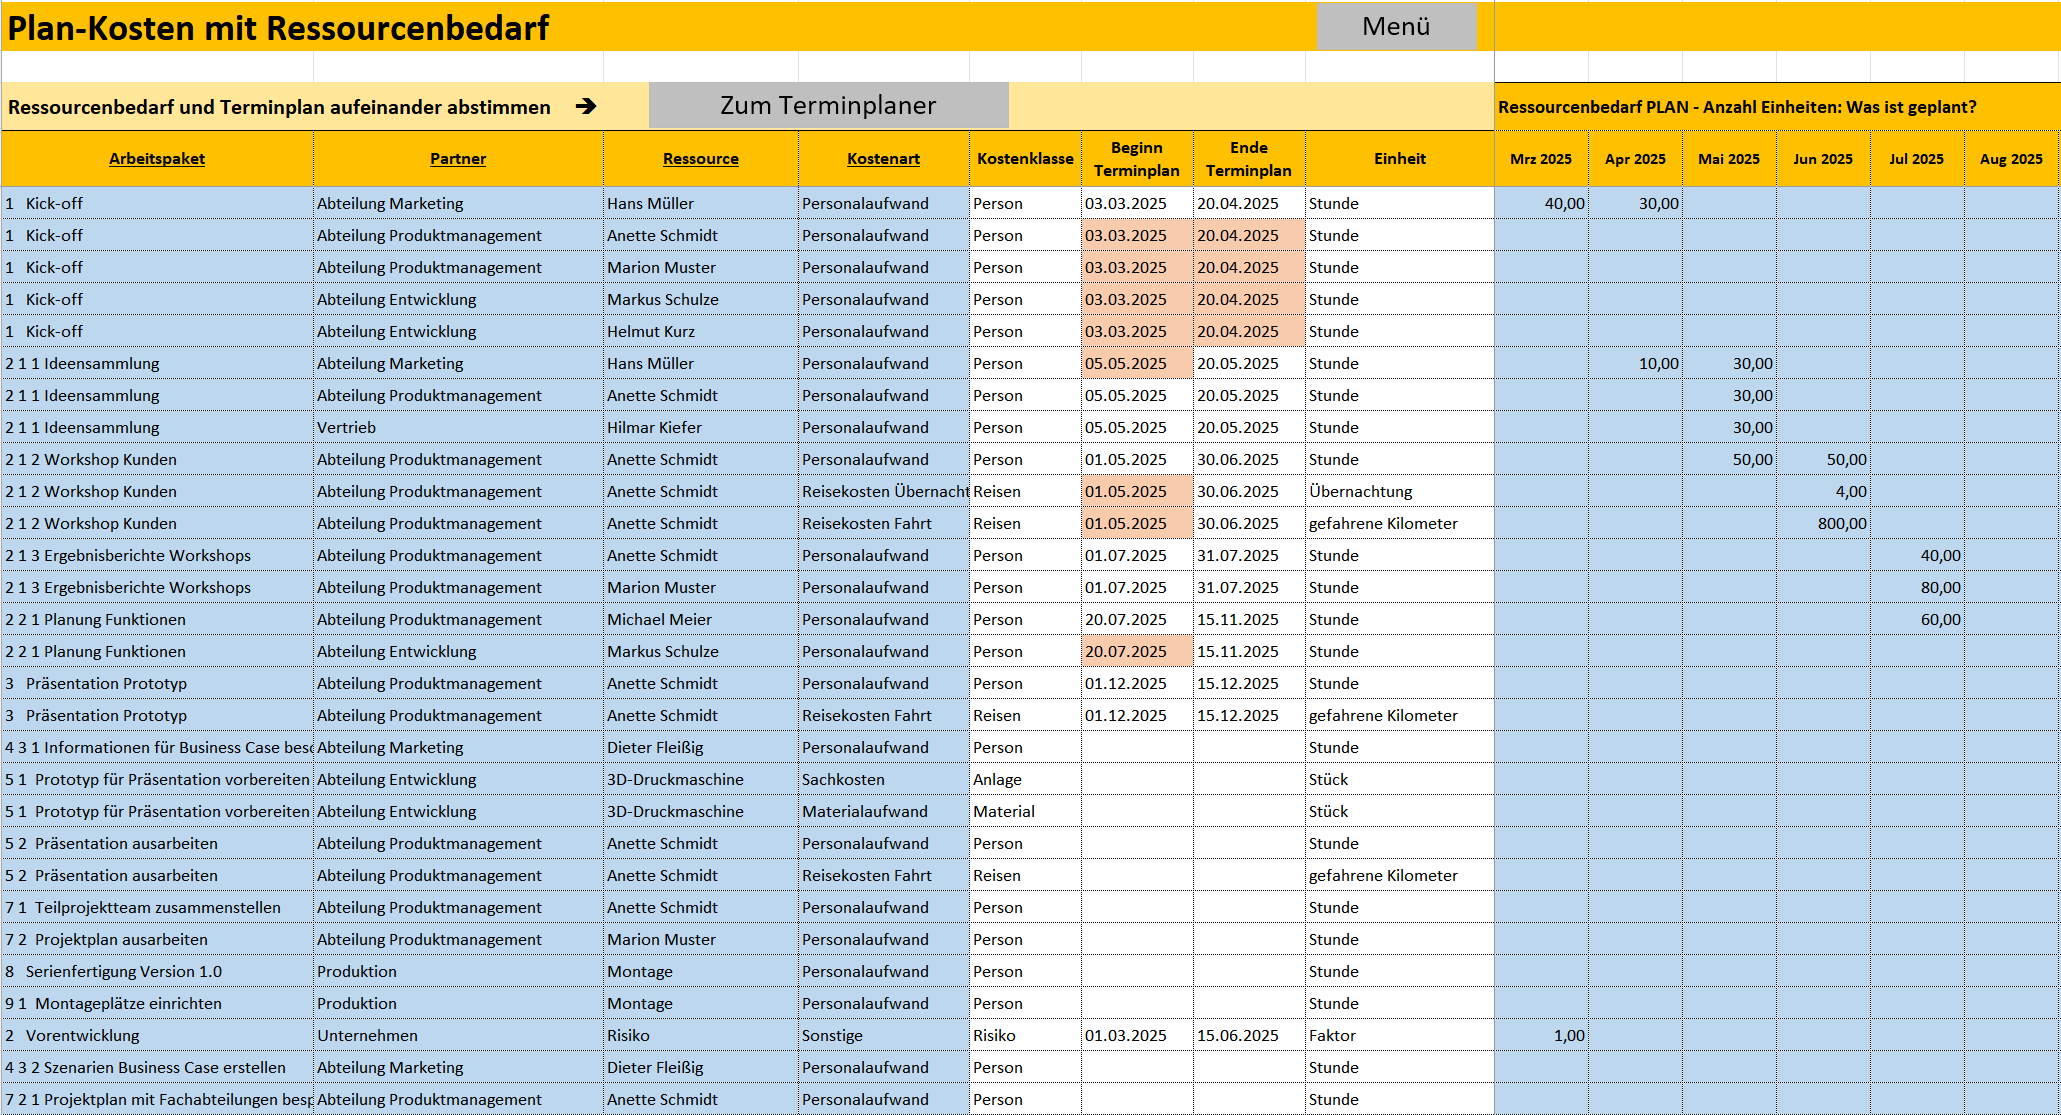Image resolution: width=2061 pixels, height=1115 pixels.
Task: Select '2 Vorentwicklung' work package cell
Action: (157, 1035)
